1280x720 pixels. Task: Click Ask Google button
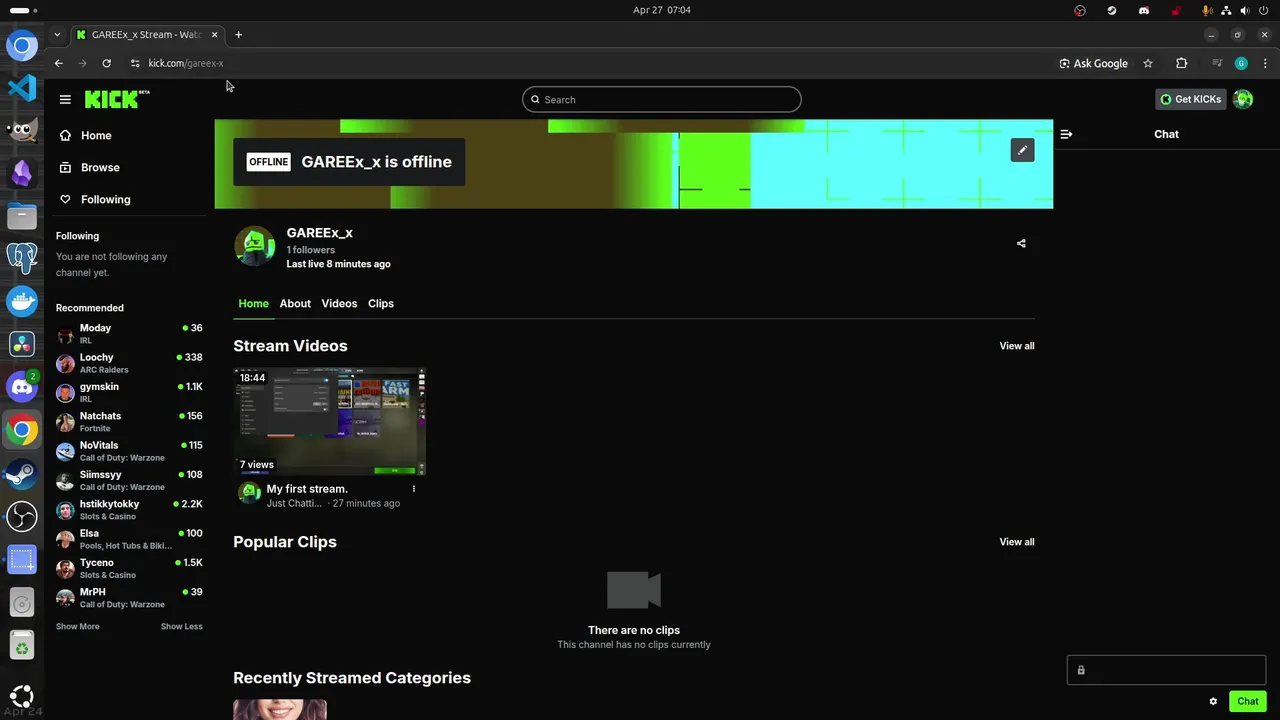pyautogui.click(x=1093, y=63)
